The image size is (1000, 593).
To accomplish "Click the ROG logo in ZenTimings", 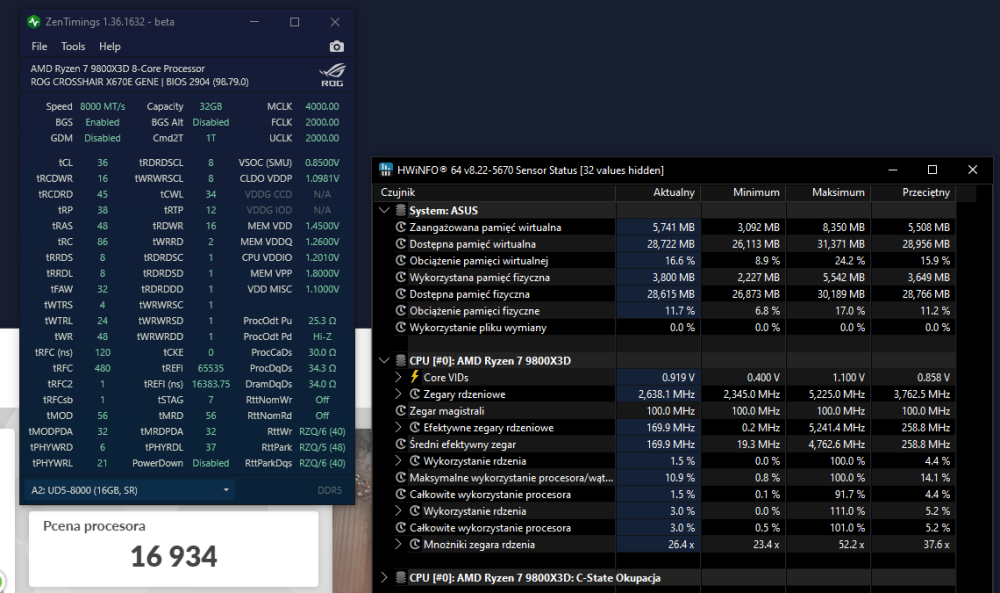I will [x=330, y=75].
